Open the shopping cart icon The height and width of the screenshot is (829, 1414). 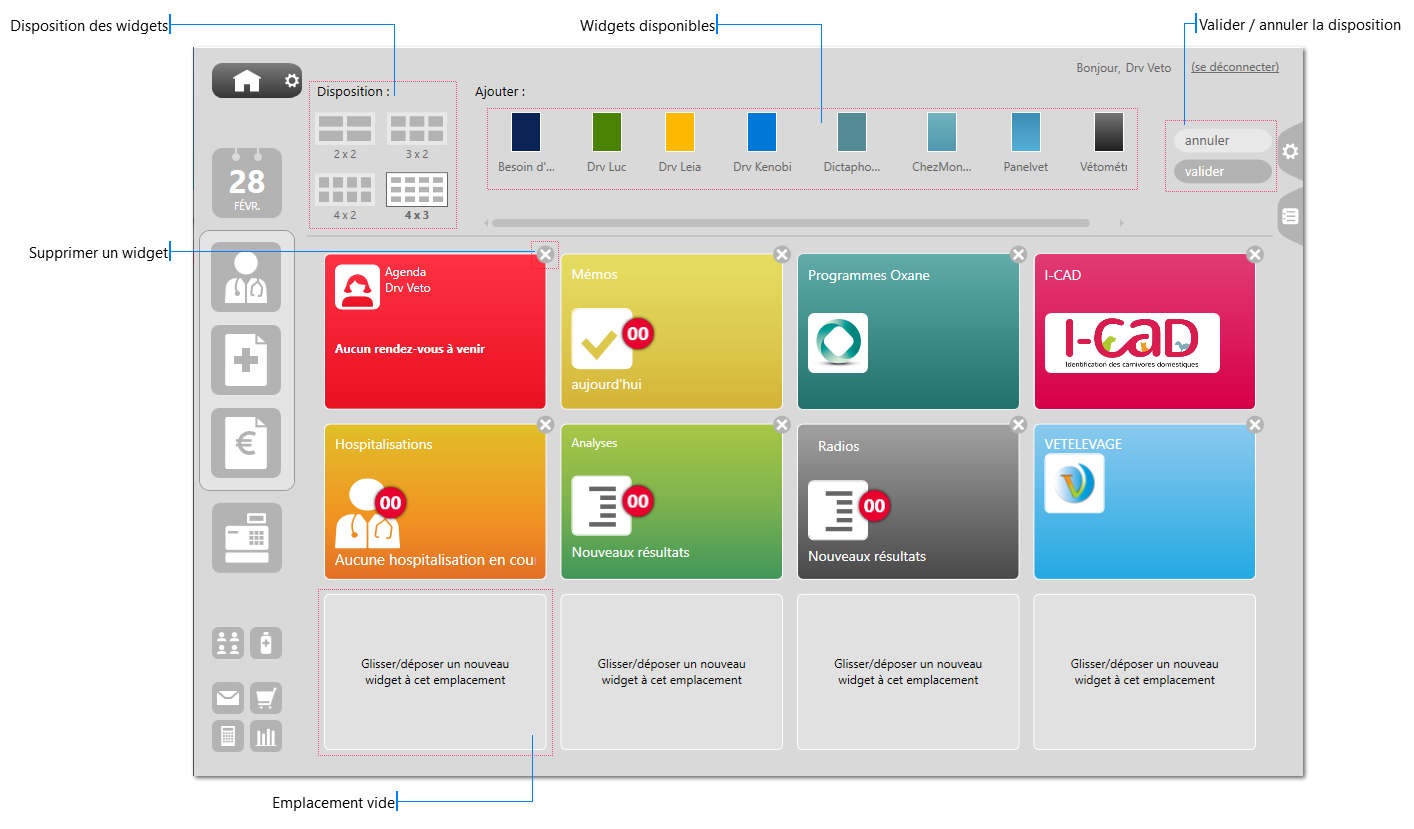266,698
